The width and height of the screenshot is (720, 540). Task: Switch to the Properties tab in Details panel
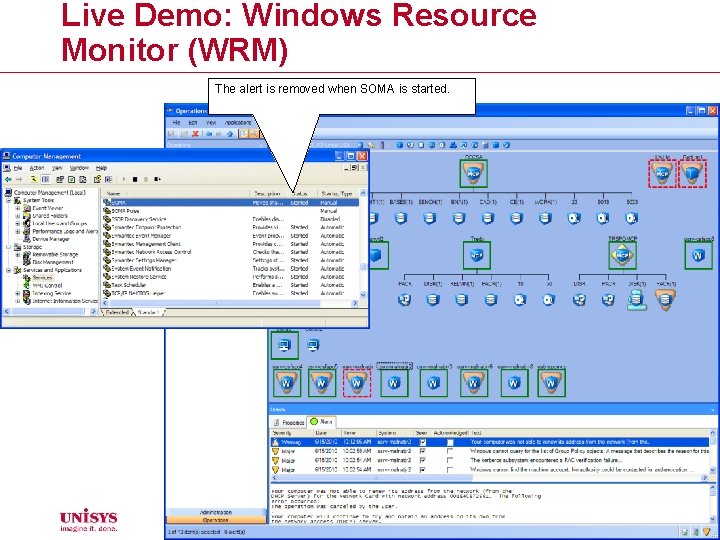(289, 422)
